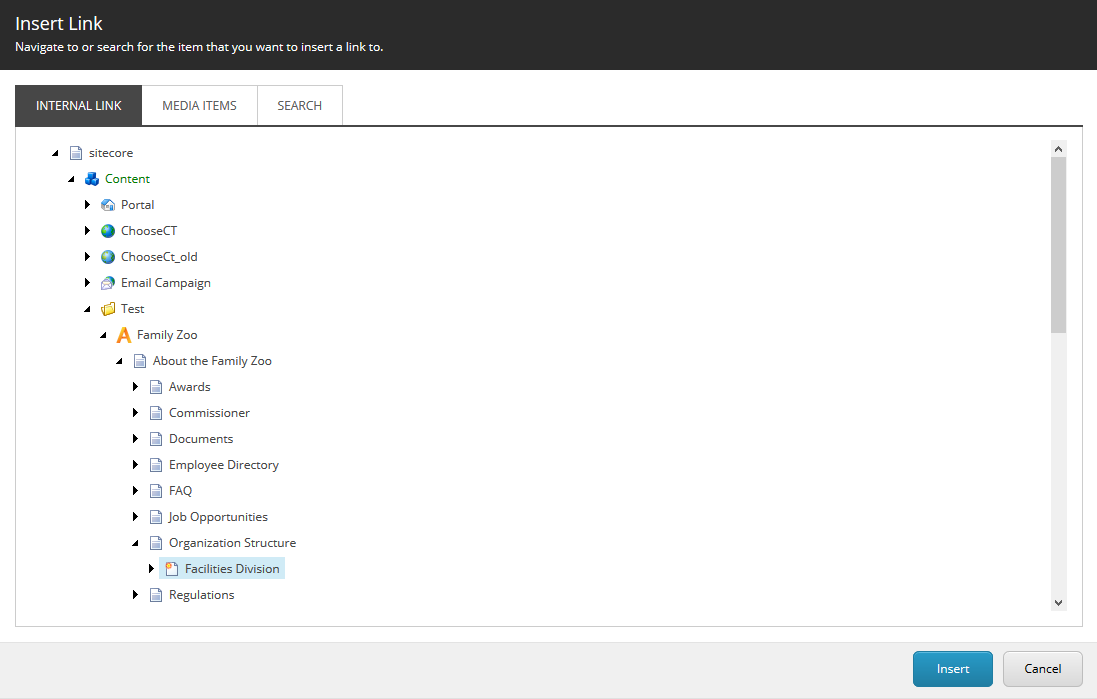Click the scrollbar down arrow
The width and height of the screenshot is (1097, 699).
1058,602
